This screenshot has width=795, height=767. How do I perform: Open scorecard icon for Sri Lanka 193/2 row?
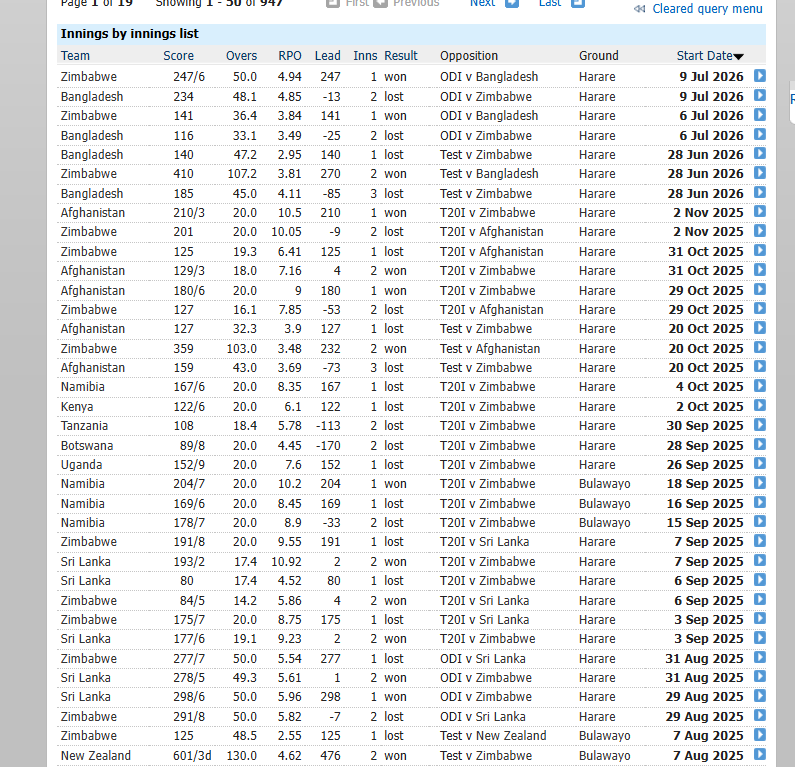point(760,561)
